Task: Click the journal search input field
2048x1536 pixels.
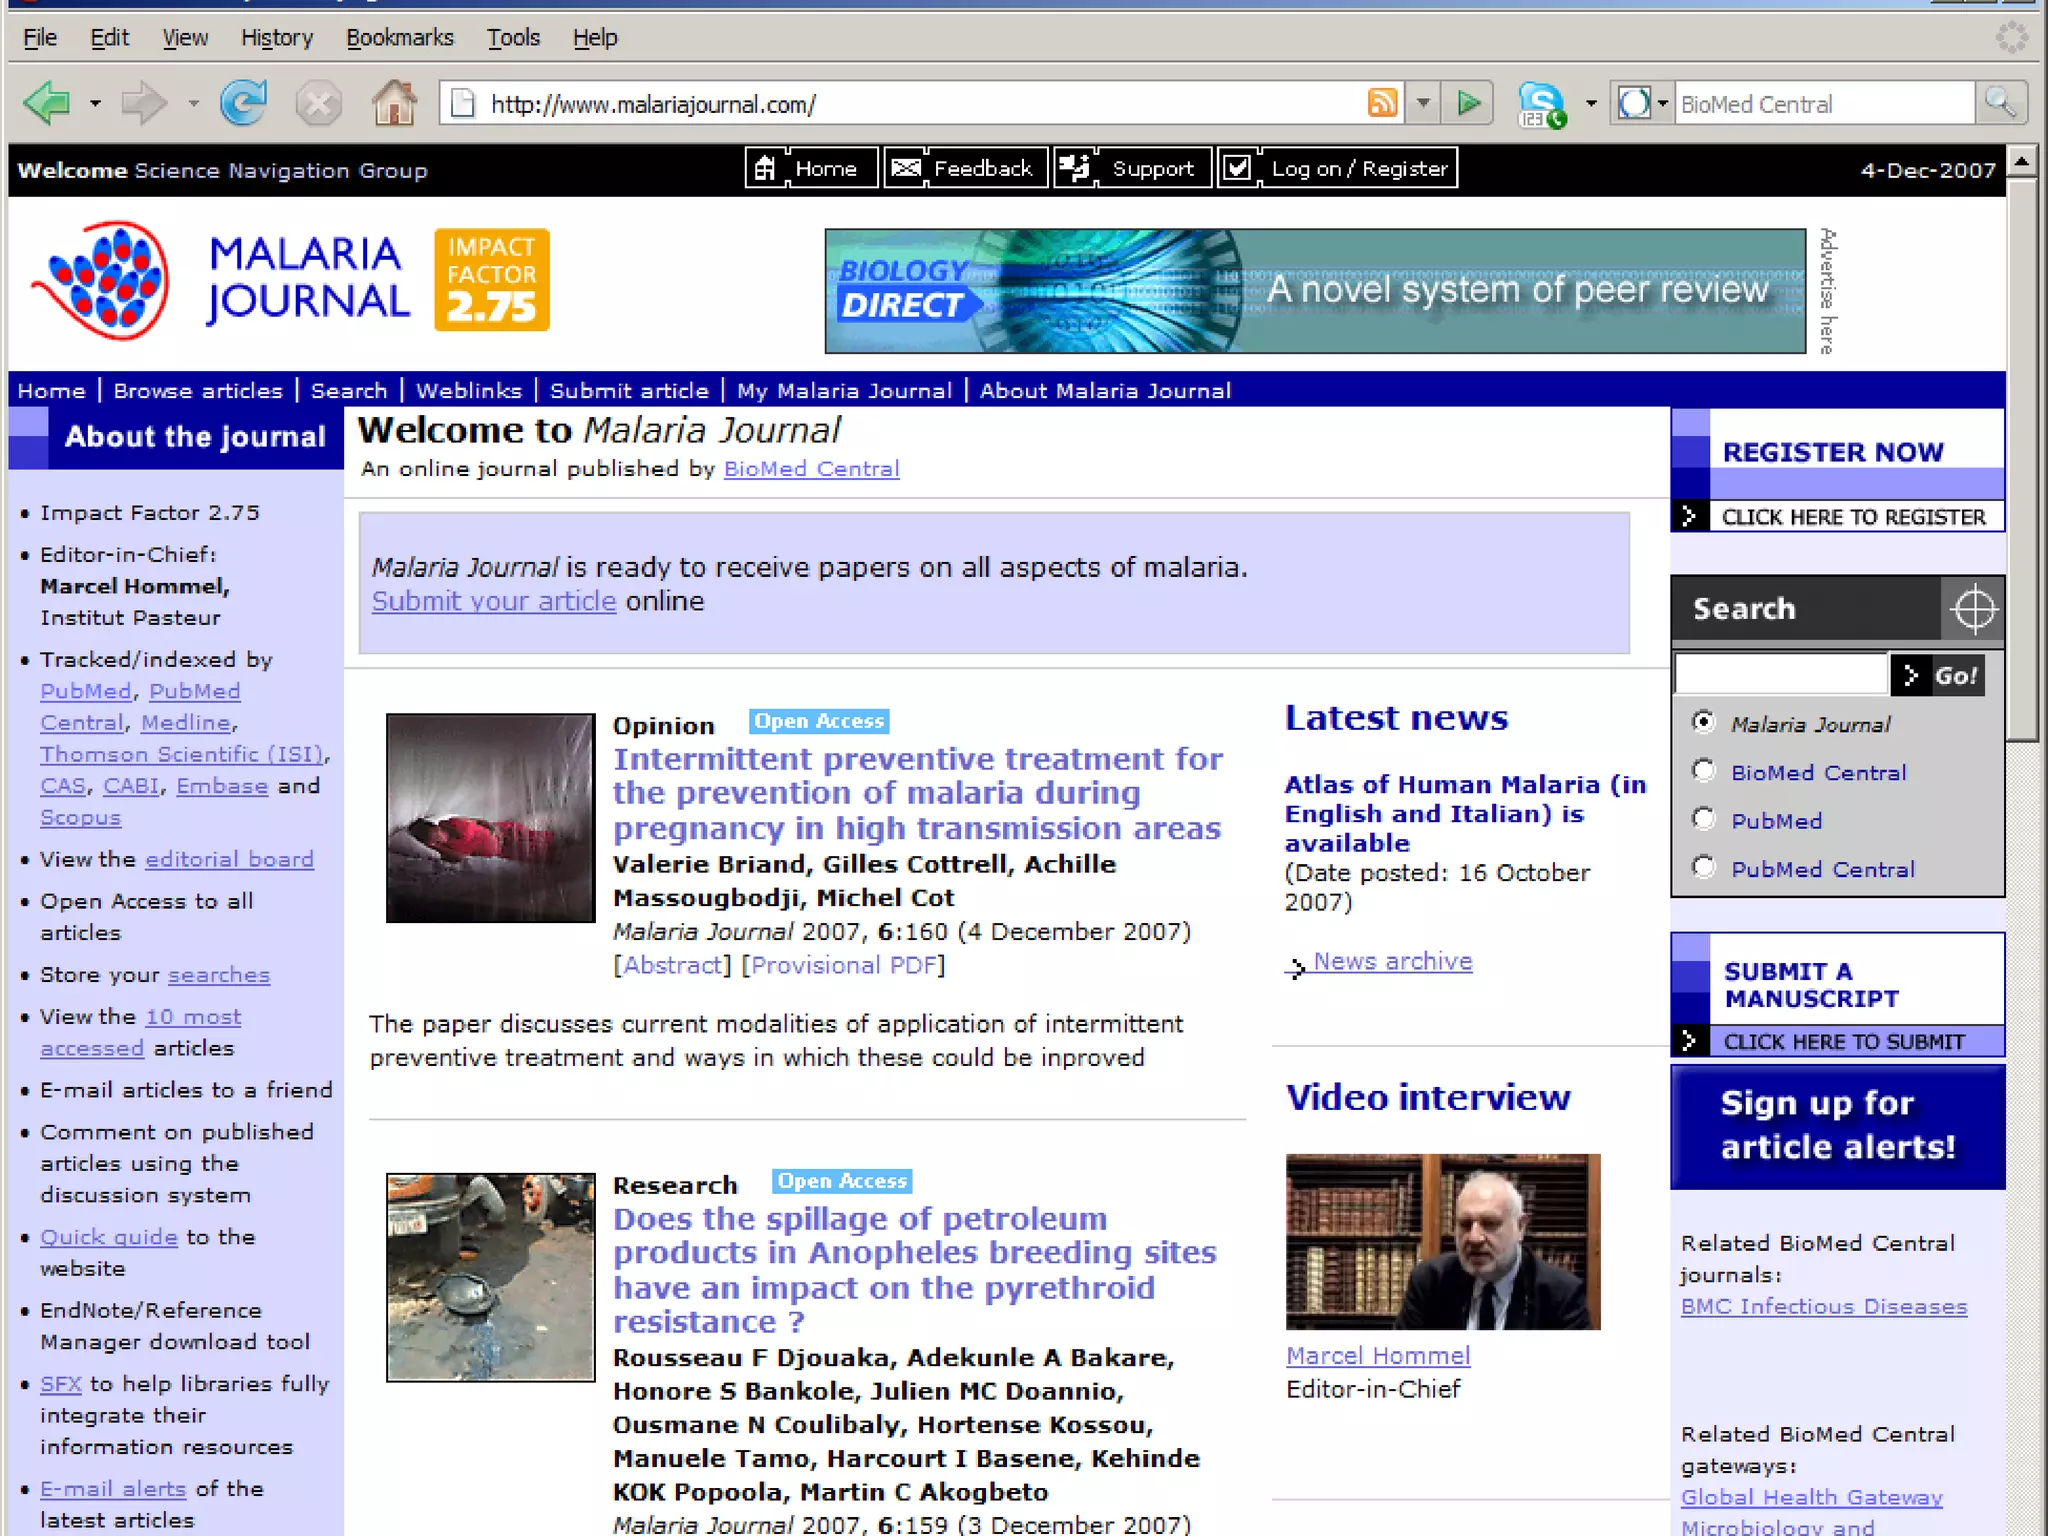Action: pos(1781,674)
